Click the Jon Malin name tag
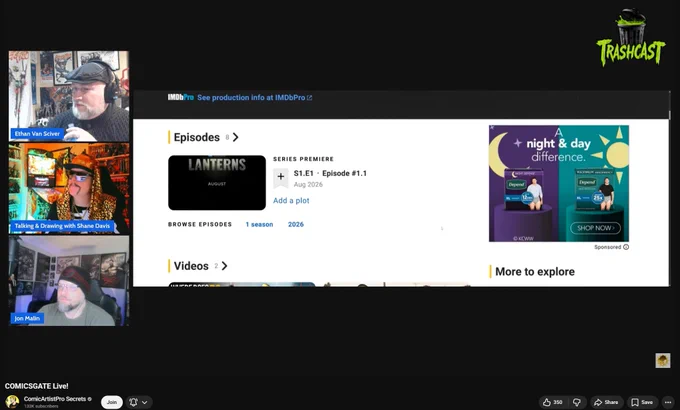 click(27, 318)
